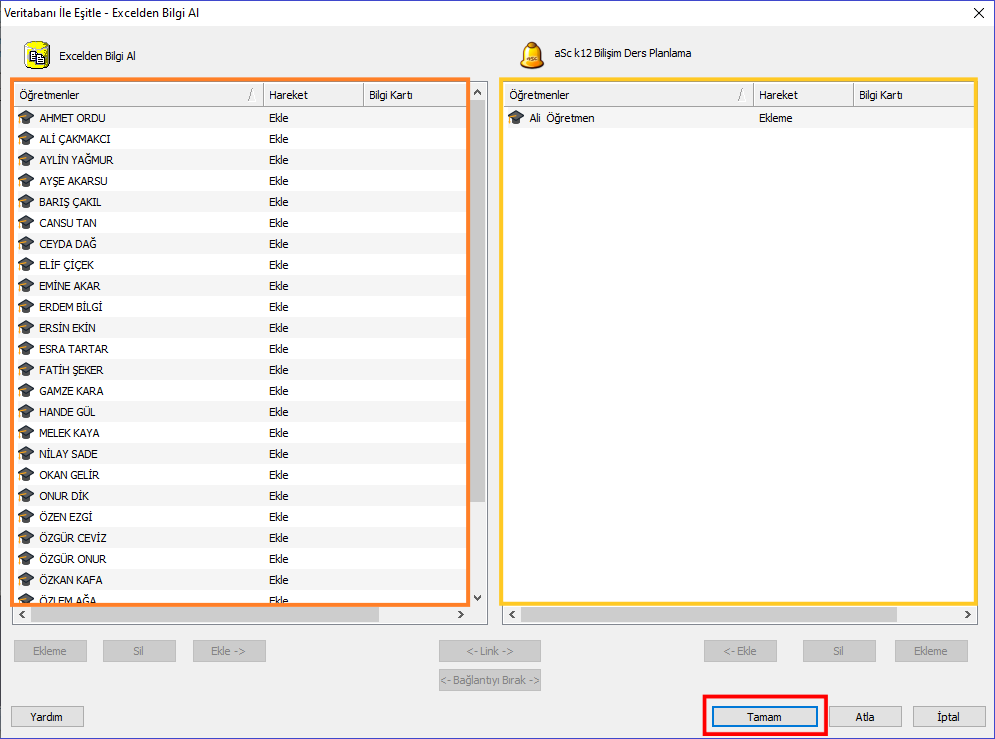This screenshot has width=995, height=739.
Task: Click the Bilgi Kartı header in right list
Action: (x=913, y=95)
